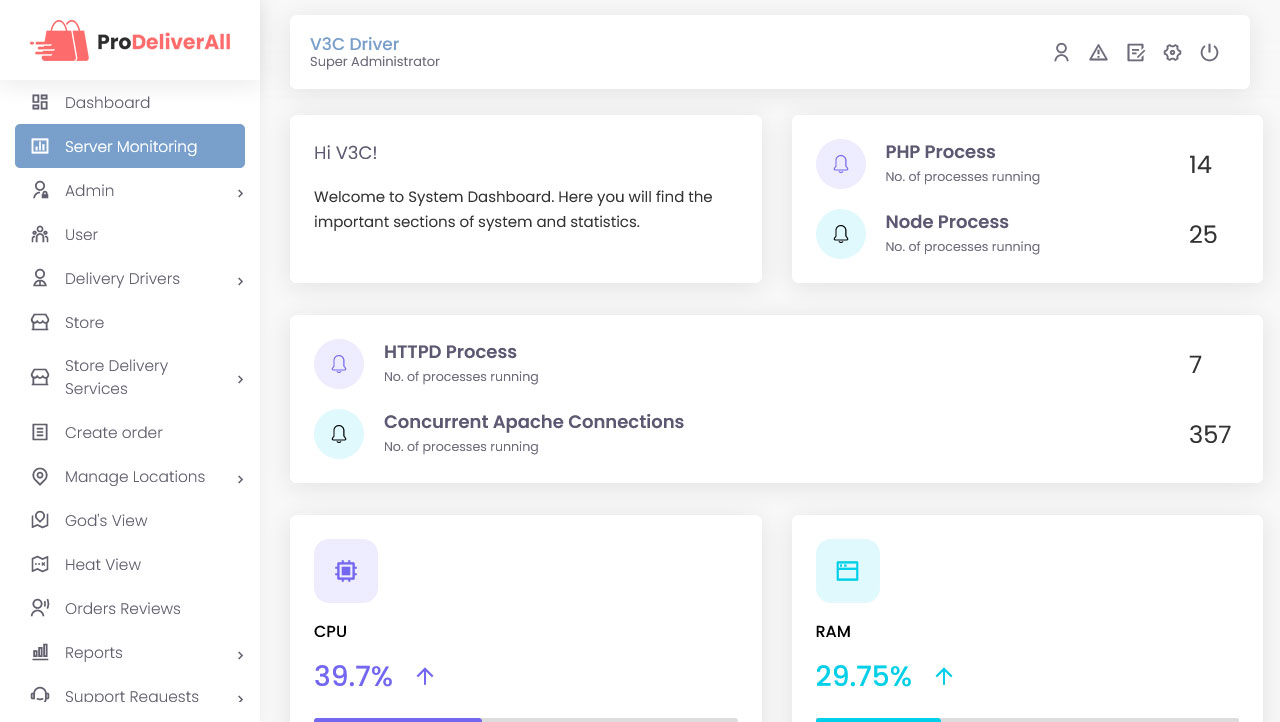Click the Manage Locations pin icon
This screenshot has width=1280, height=722.
click(40, 476)
